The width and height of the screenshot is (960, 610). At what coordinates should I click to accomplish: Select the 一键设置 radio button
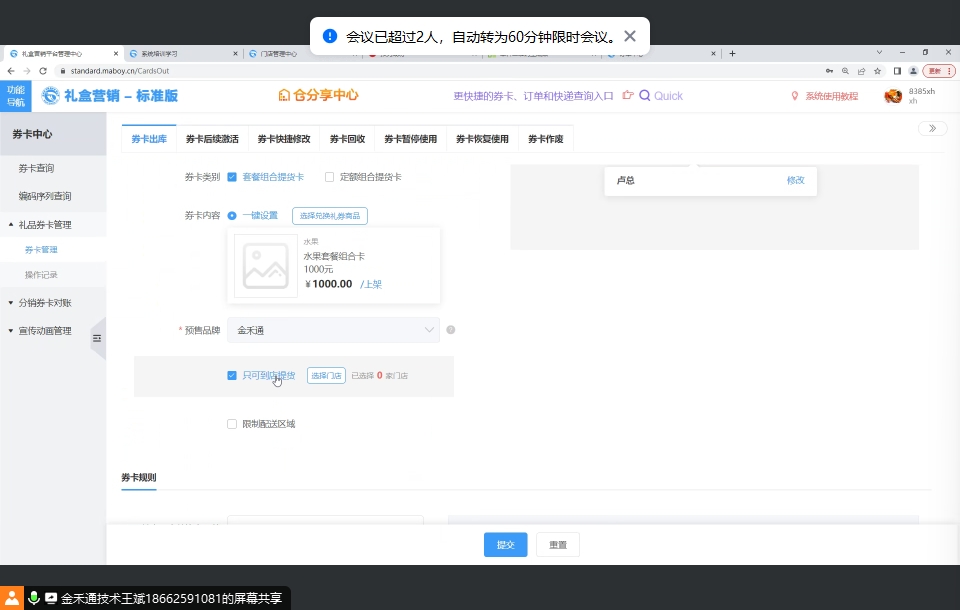[232, 215]
